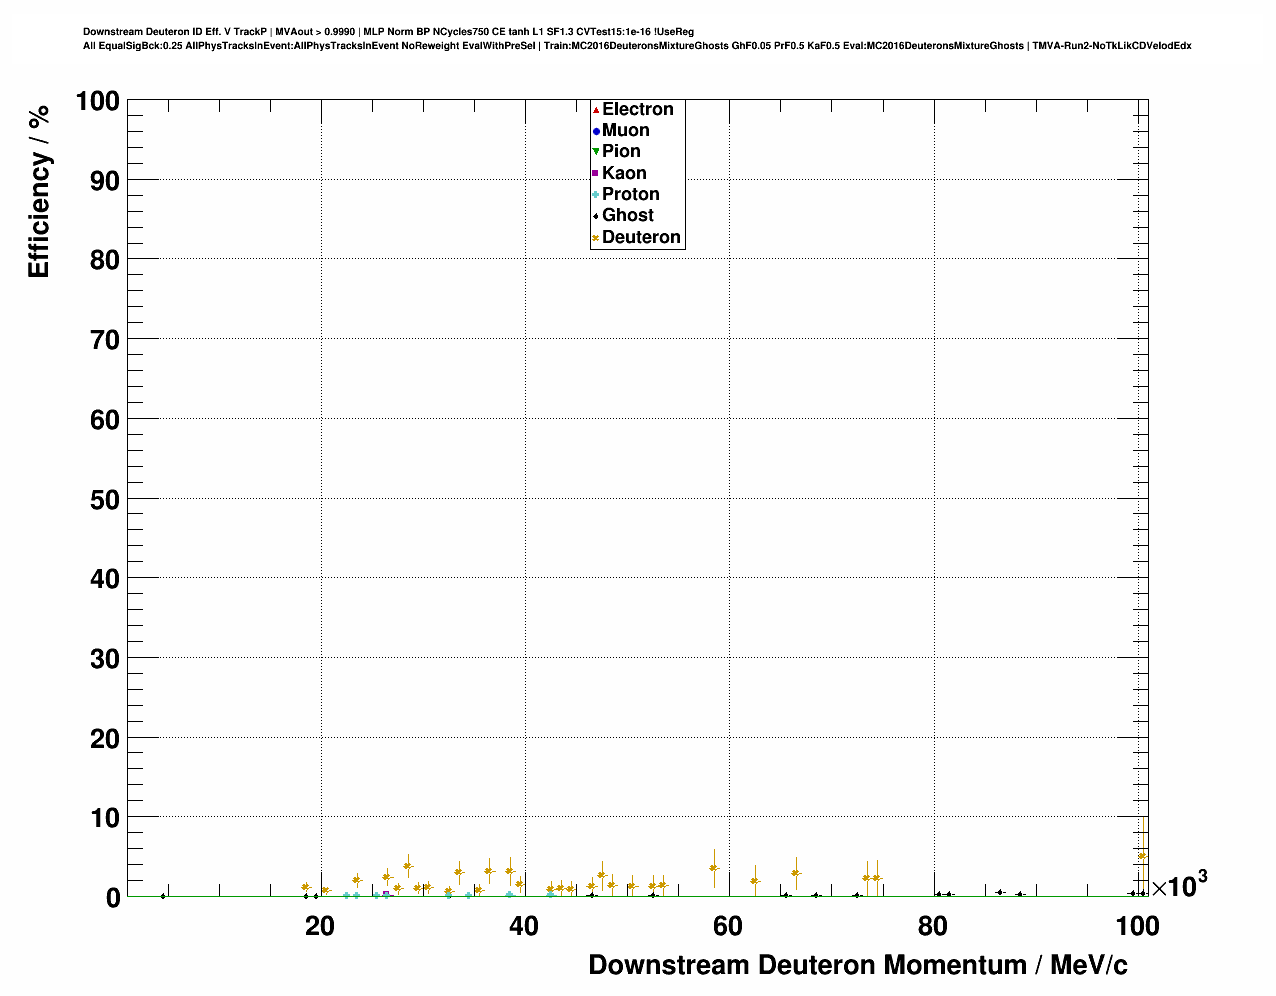The width and height of the screenshot is (1276, 996).
Task: Select the Efficiency / % axis title
Action: (x=39, y=191)
